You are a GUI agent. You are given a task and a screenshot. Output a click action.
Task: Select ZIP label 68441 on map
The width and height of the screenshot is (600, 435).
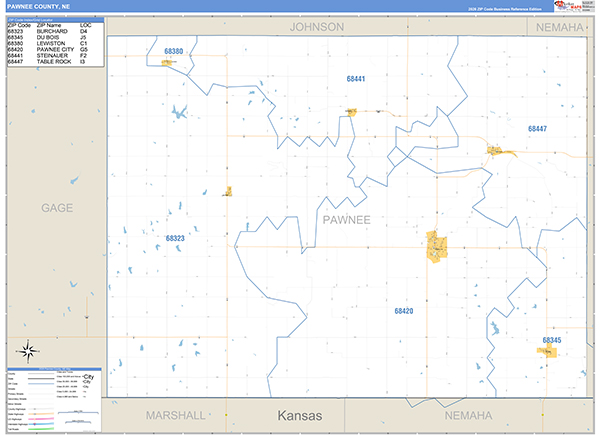[355, 79]
